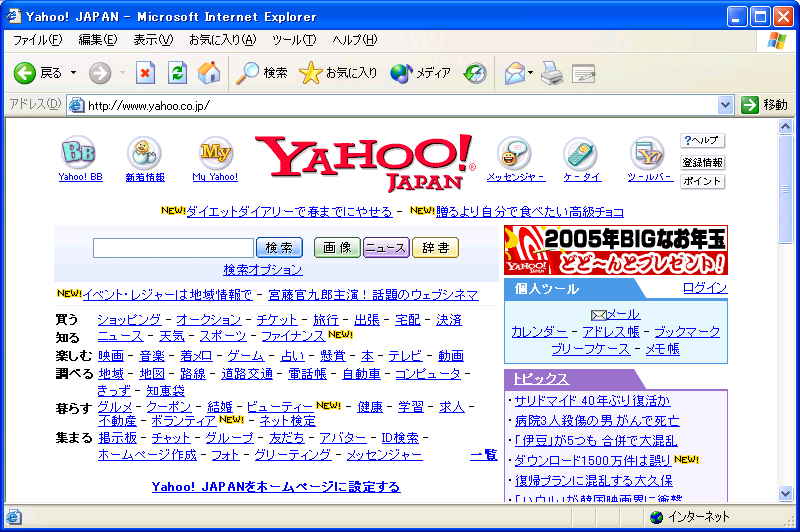Open the お気に入り(A) menu
The image size is (800, 532).
[x=222, y=40]
